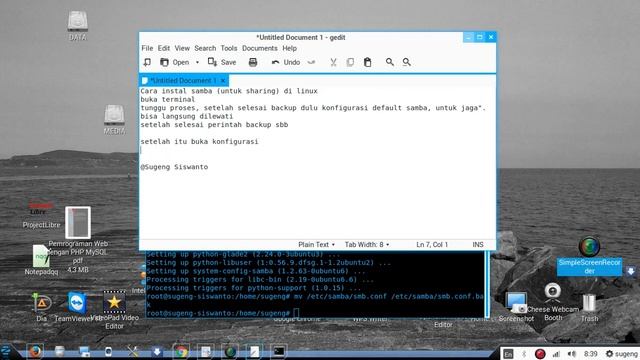Open Find with the magnifier icon

[390, 62]
